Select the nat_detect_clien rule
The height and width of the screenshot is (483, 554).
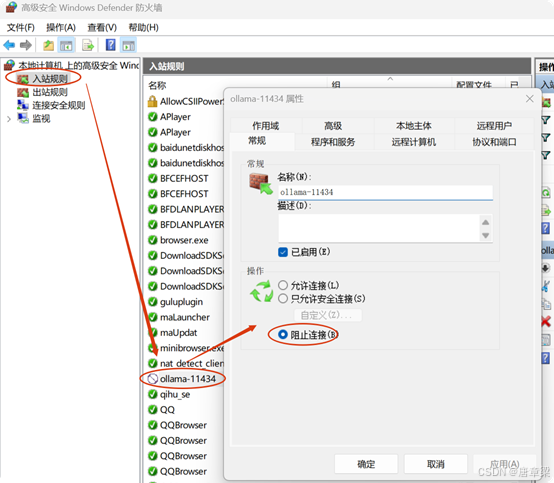[x=192, y=363]
